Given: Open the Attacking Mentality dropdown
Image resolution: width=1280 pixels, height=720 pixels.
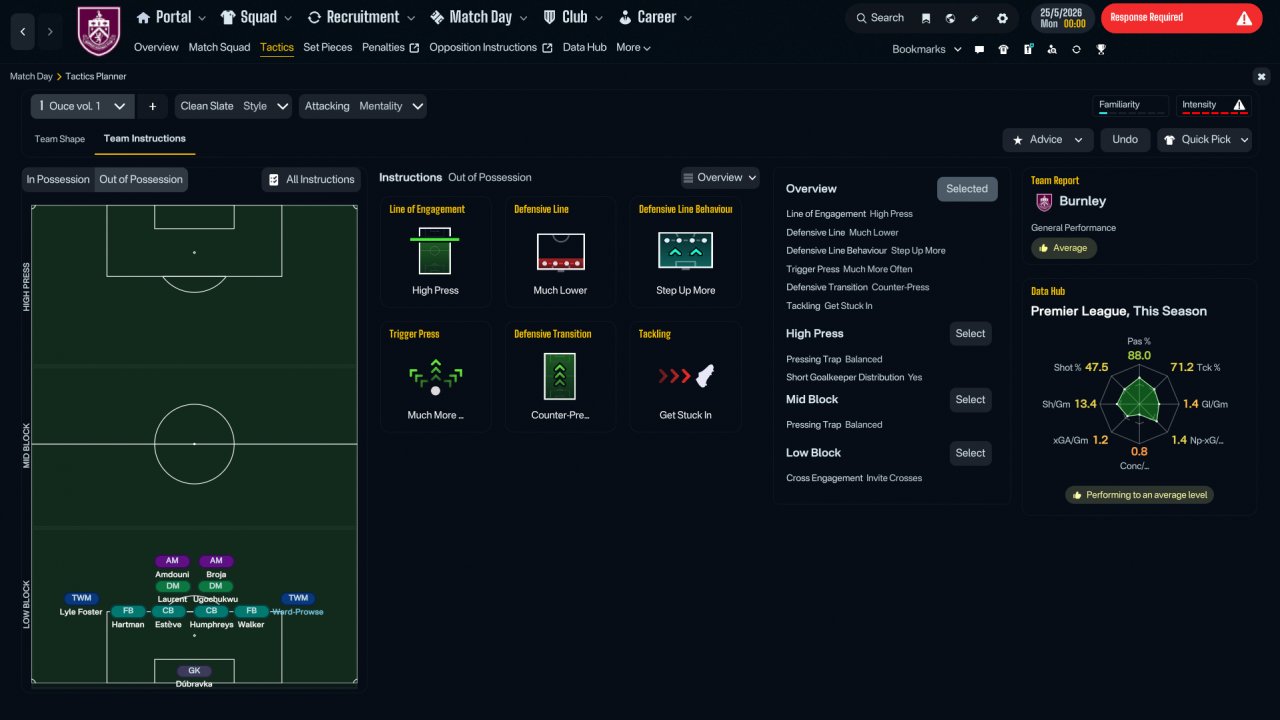Looking at the screenshot, I should pyautogui.click(x=363, y=106).
